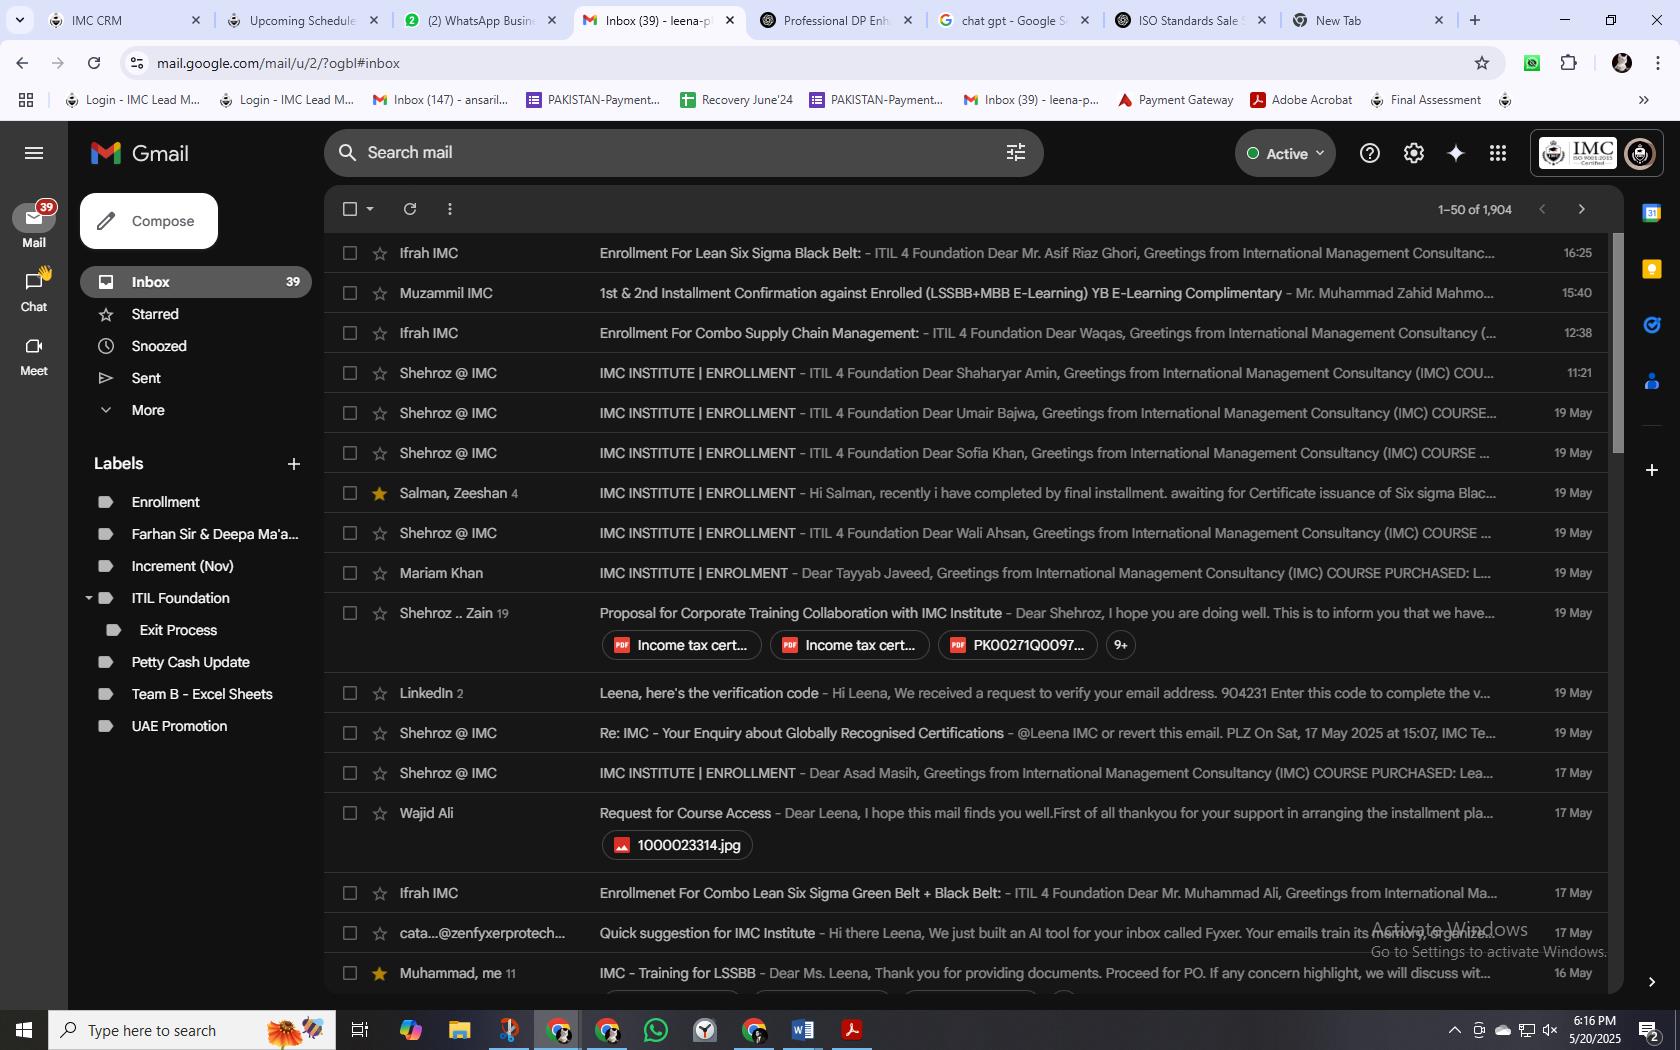Go to the older messages page arrow
This screenshot has height=1050, width=1680.
[1581, 209]
